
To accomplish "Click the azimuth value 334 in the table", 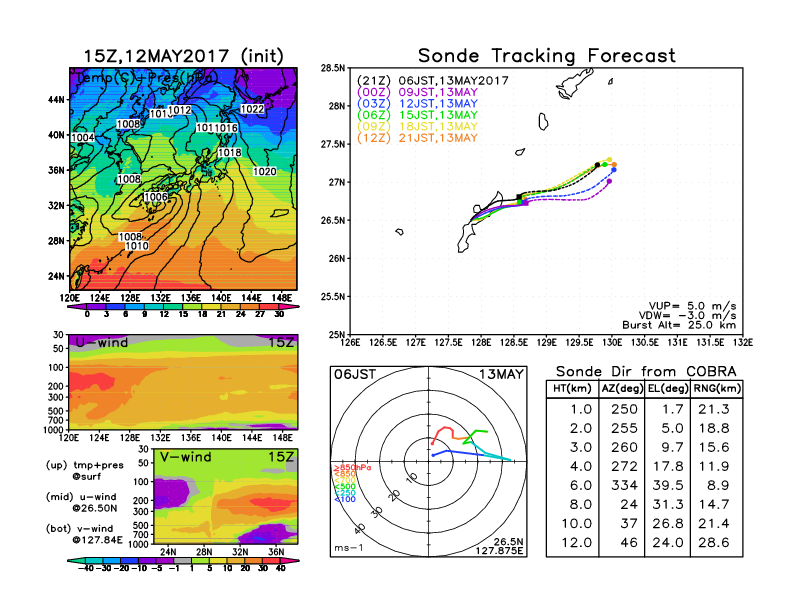I will pos(624,486).
